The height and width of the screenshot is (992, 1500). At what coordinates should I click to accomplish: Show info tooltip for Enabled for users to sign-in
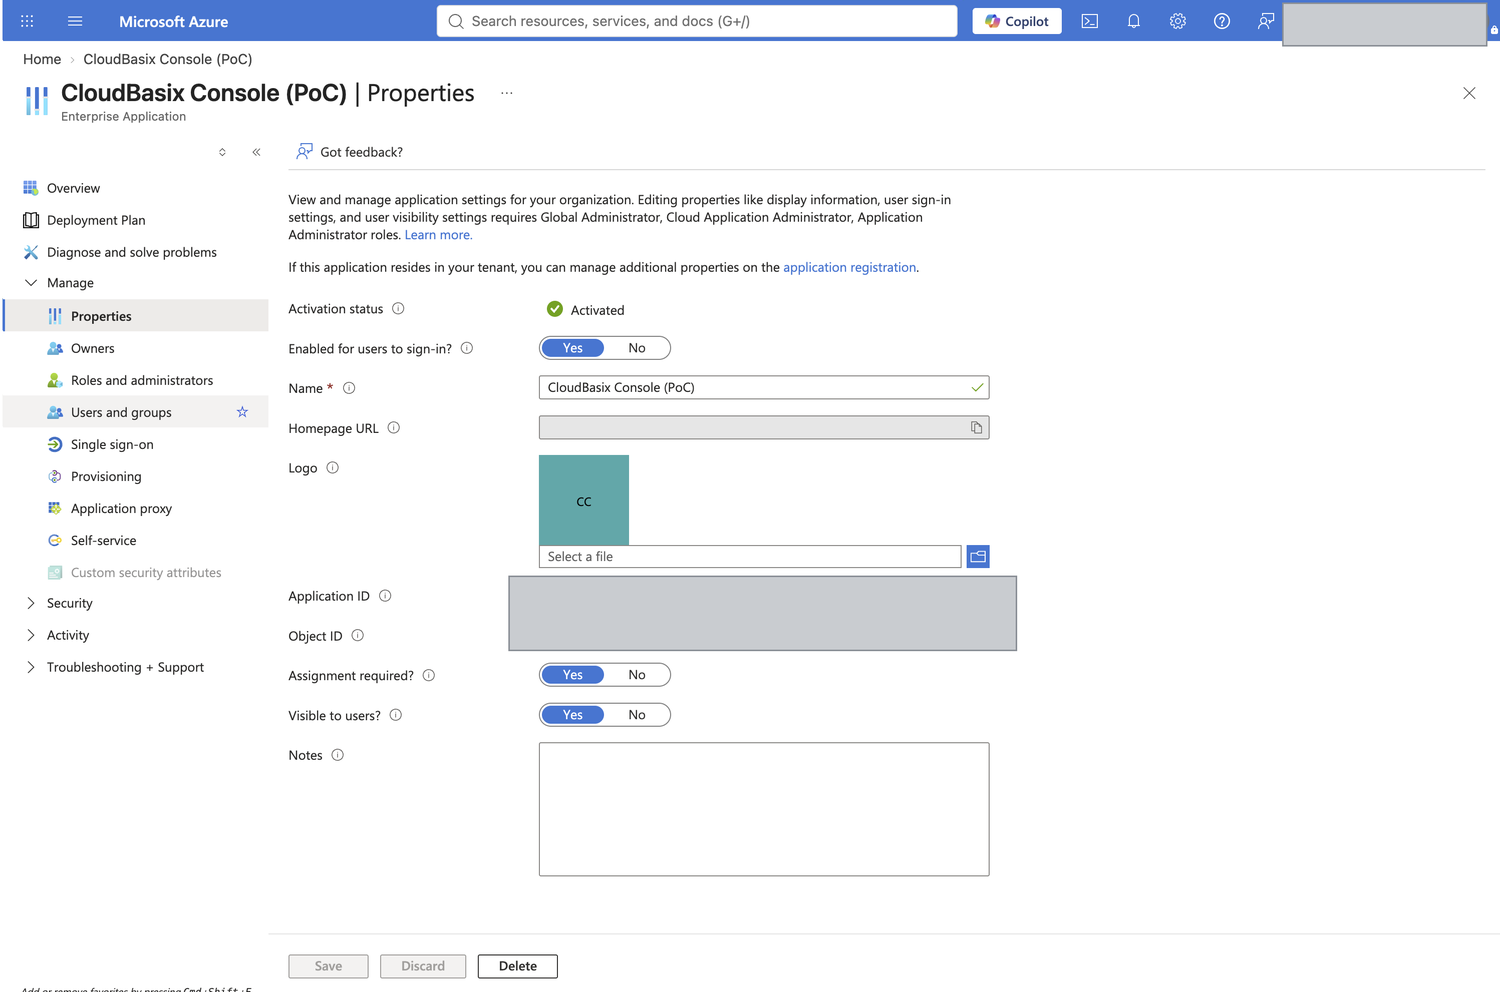[x=467, y=348]
